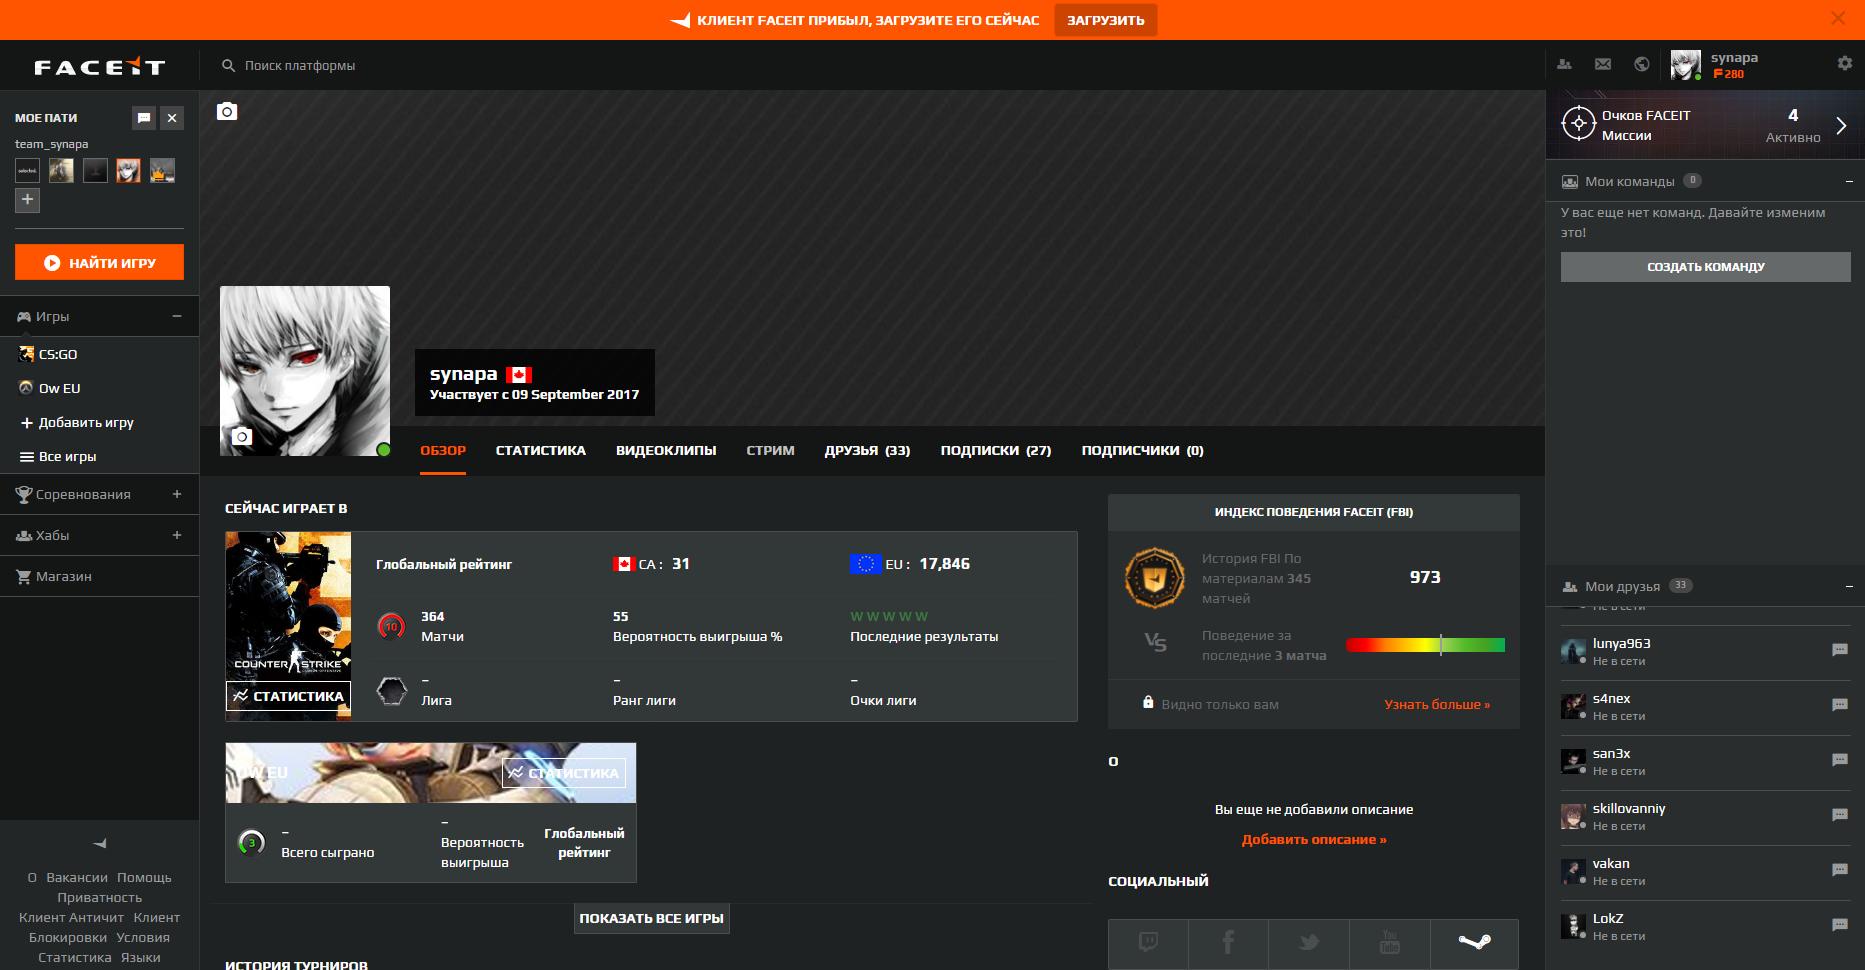Click the cover photo camera icon
The height and width of the screenshot is (970, 1865).
click(227, 111)
